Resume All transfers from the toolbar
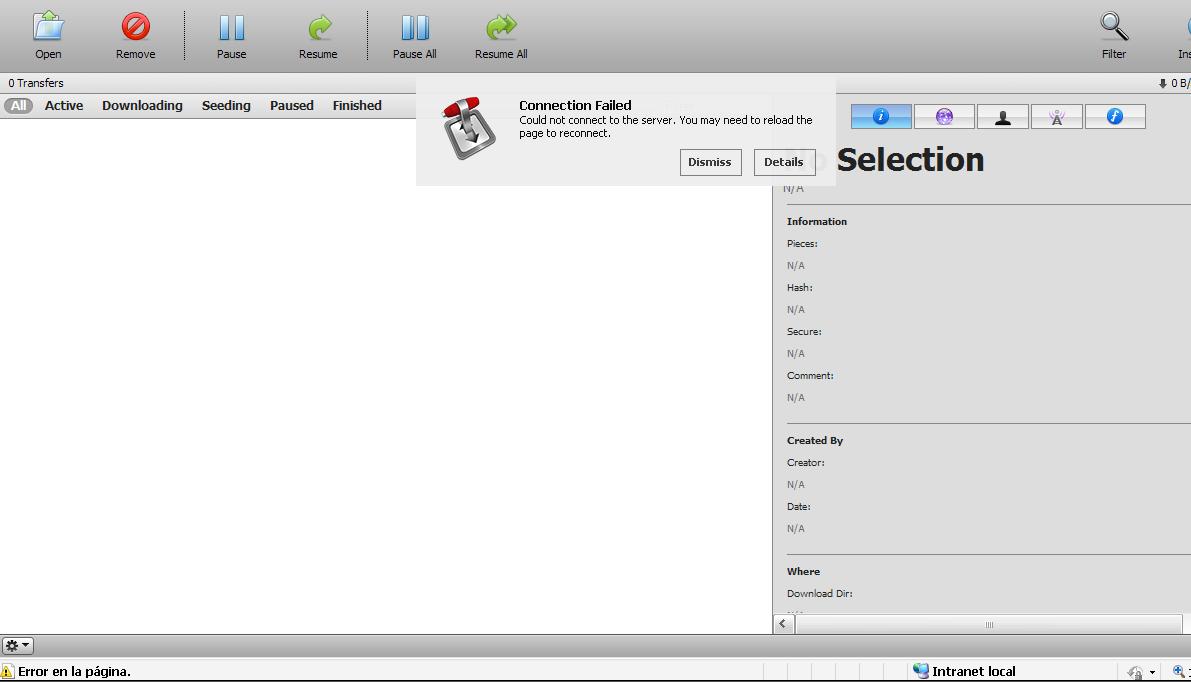 501,27
